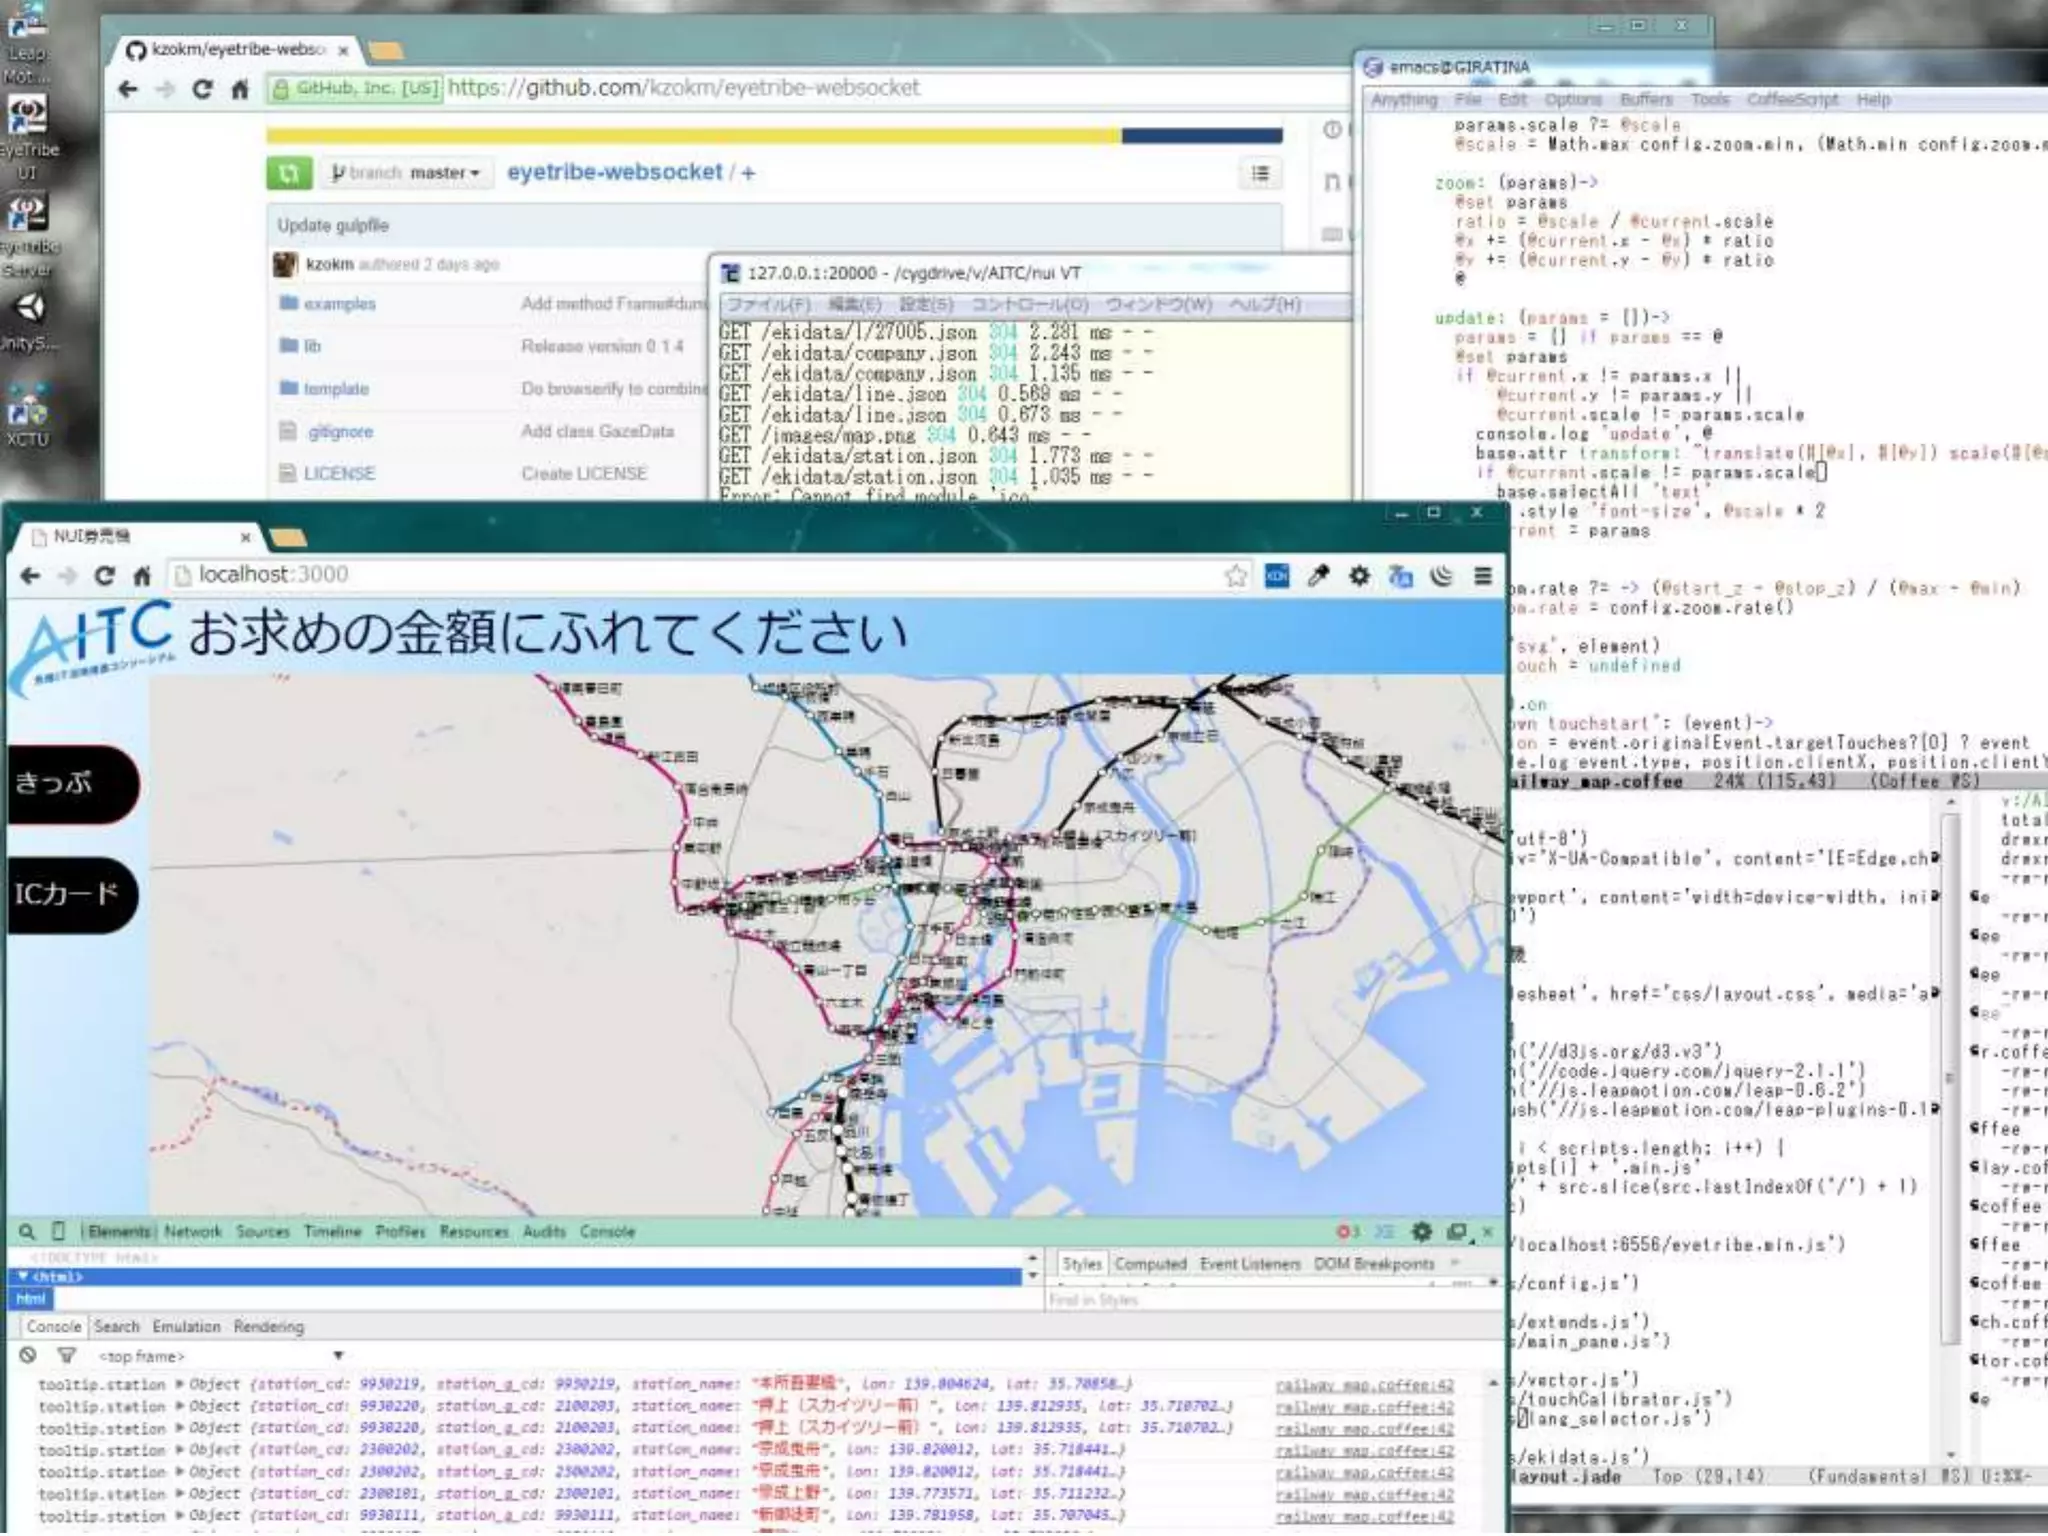
Task: Collapse the html node in Elements tree
Action: [23, 1276]
